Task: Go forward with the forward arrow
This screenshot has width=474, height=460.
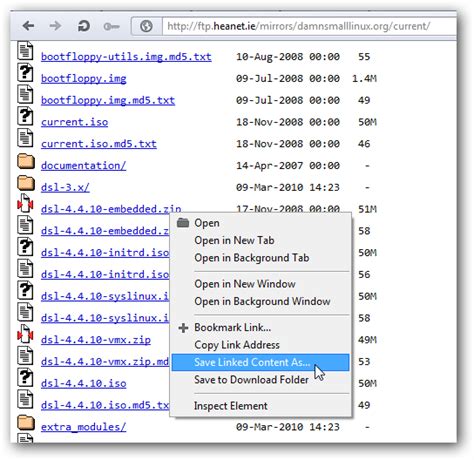Action: pos(55,26)
